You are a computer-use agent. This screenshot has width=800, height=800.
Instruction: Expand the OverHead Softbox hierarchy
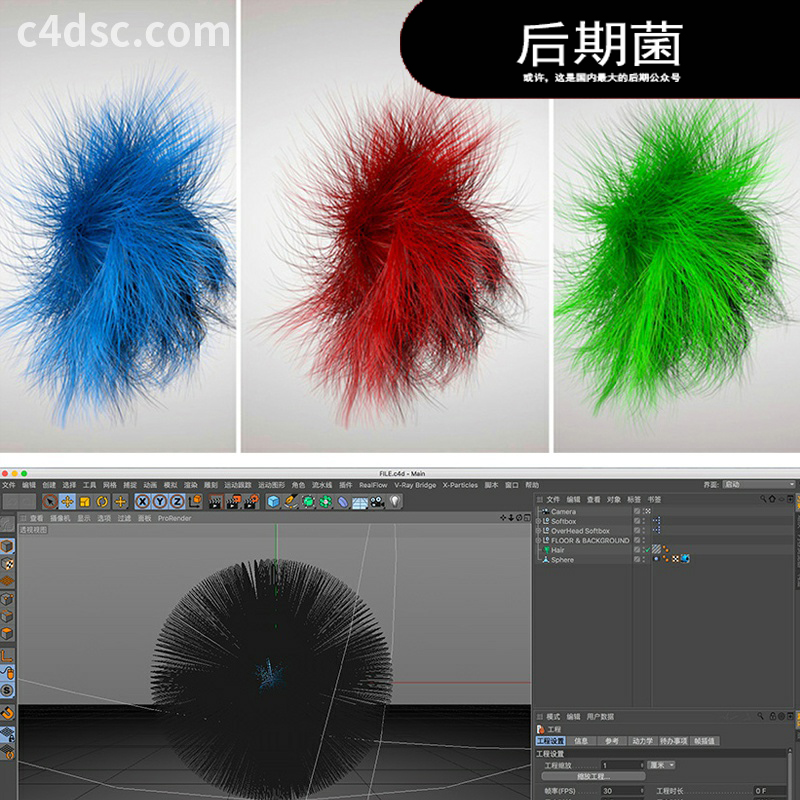pos(538,531)
